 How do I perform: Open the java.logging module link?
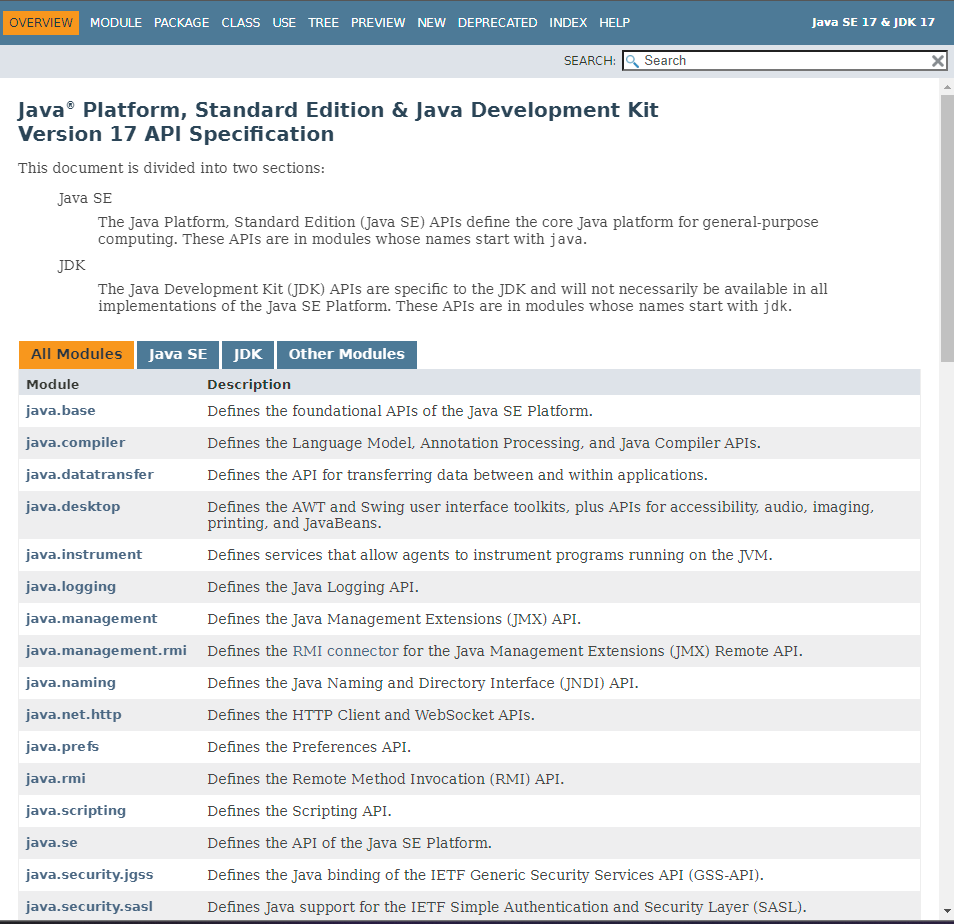pos(71,586)
